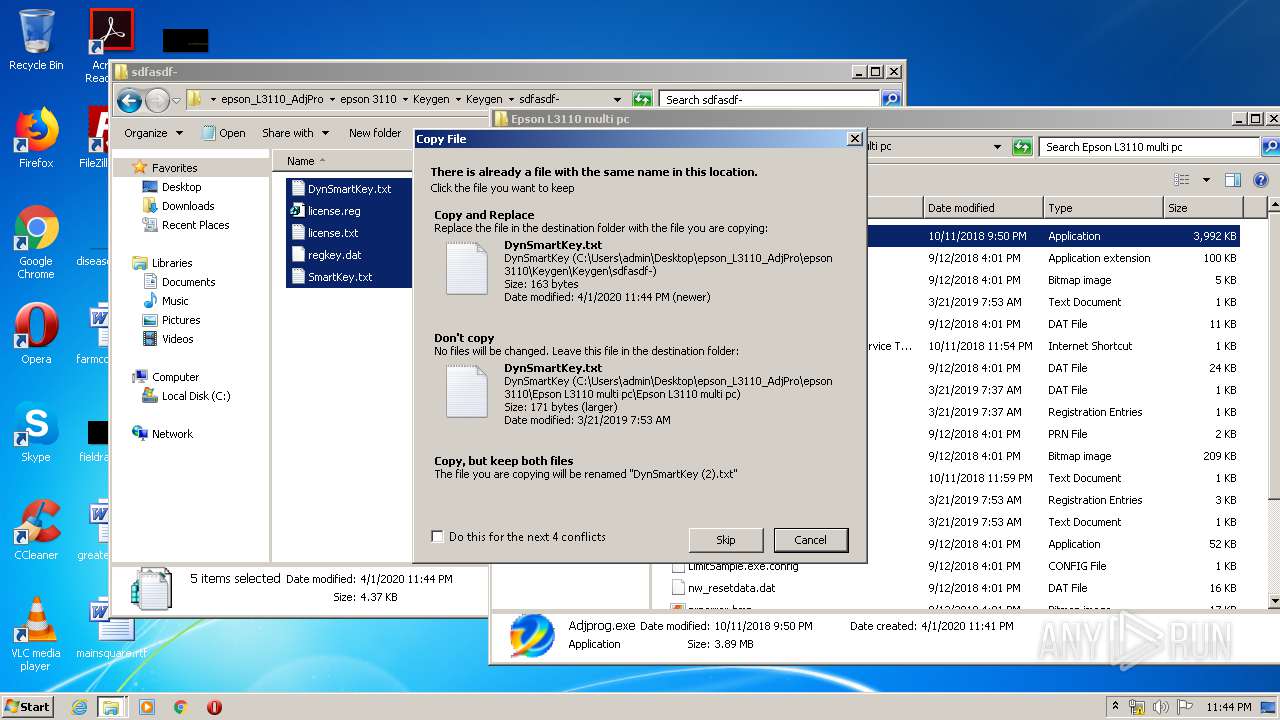
Task: Open change view dropdown in Epson window
Action: click(x=1206, y=180)
